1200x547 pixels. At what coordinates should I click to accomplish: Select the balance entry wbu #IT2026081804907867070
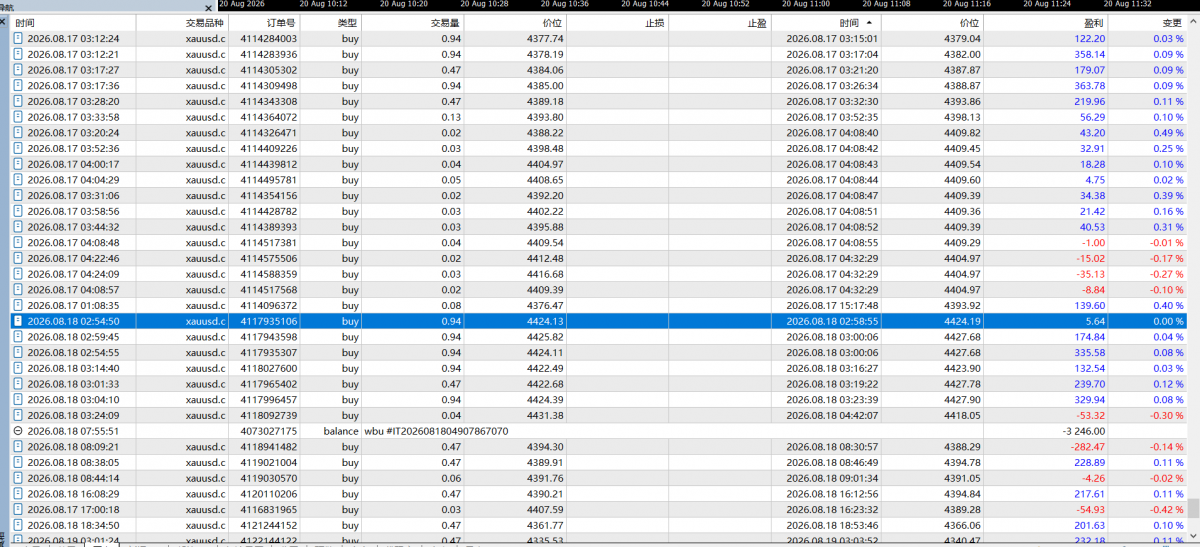point(437,430)
